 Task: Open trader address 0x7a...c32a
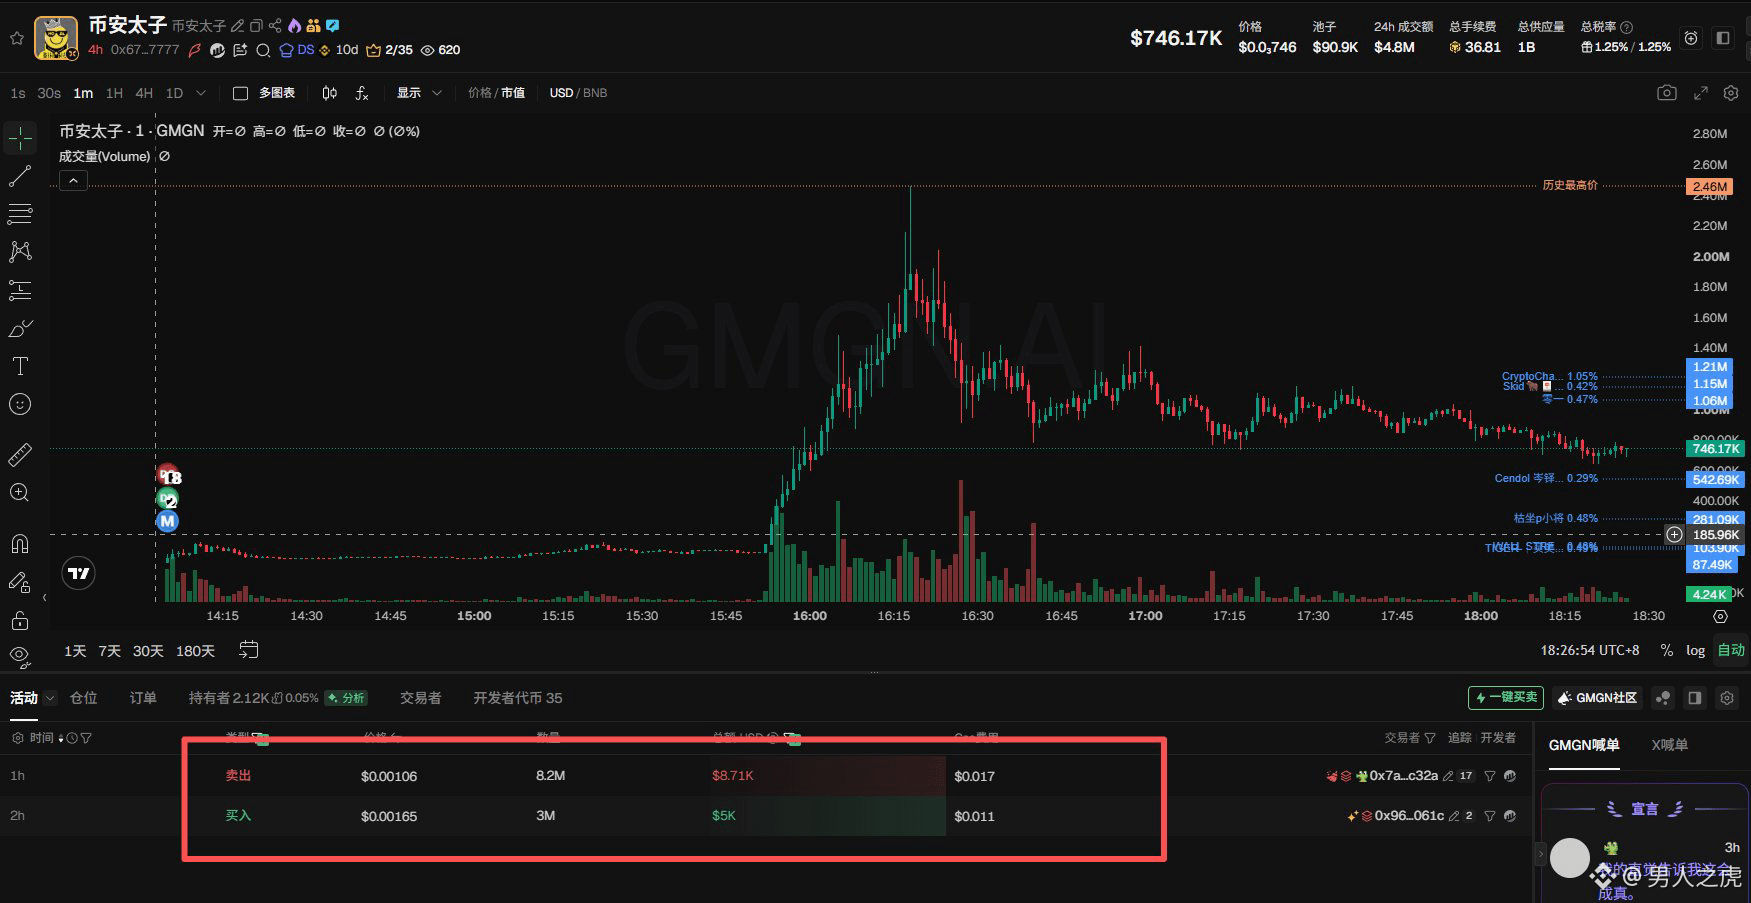point(1404,776)
